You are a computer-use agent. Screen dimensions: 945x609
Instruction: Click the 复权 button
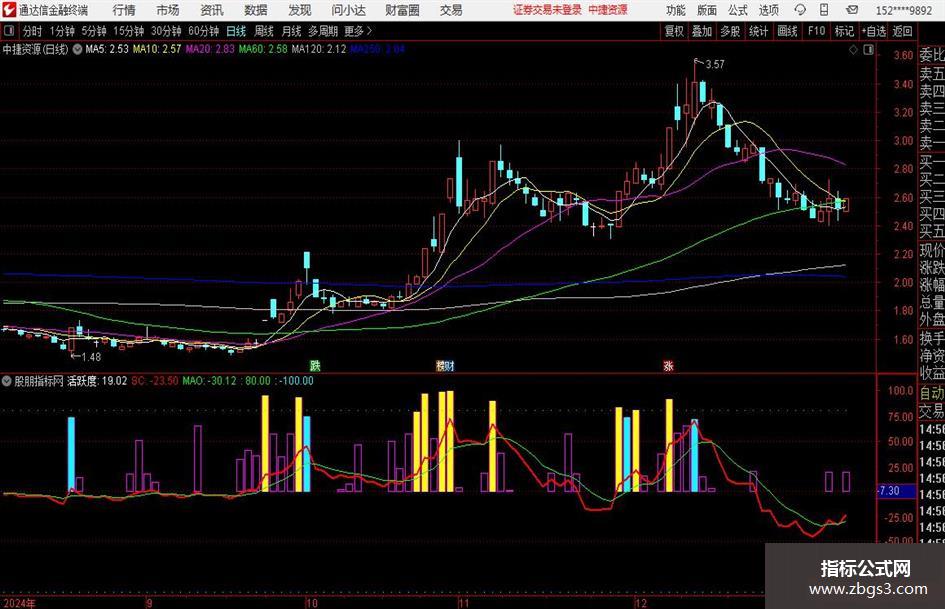click(x=674, y=31)
